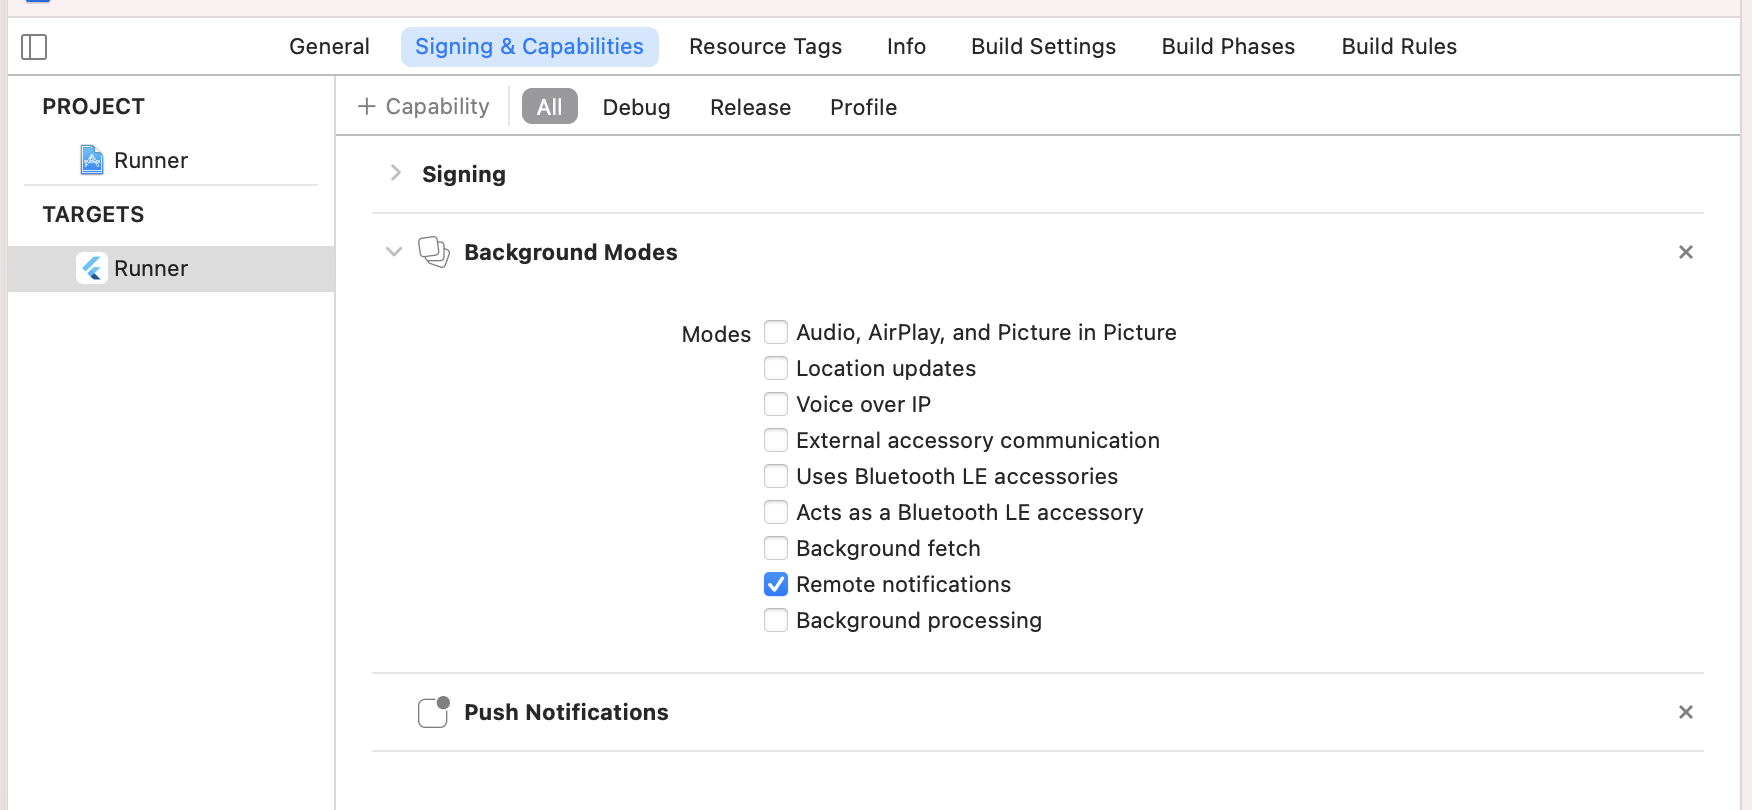The height and width of the screenshot is (810, 1752).
Task: Remove the Background Modes capability
Action: point(1685,252)
